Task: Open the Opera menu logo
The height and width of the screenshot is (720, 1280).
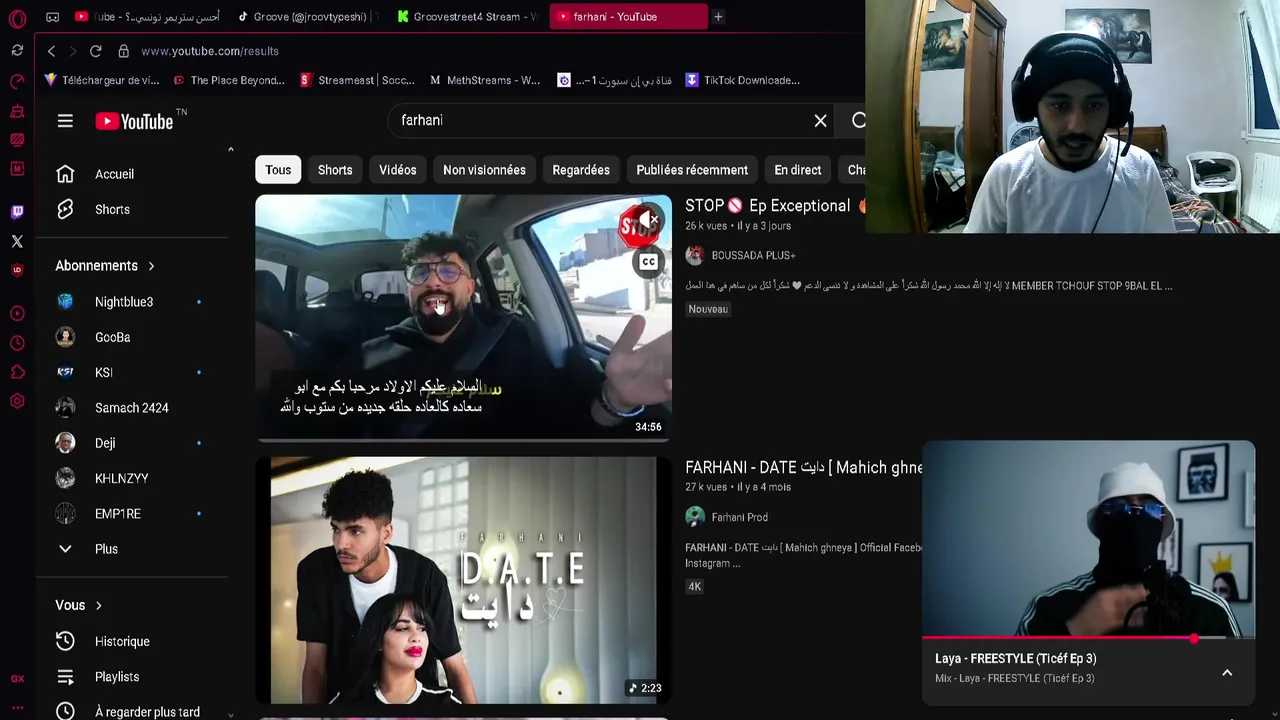Action: [17, 18]
